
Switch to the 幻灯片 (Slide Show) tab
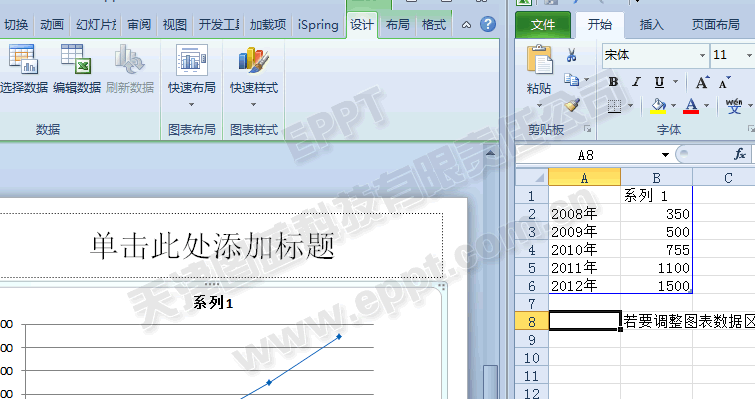tap(96, 25)
